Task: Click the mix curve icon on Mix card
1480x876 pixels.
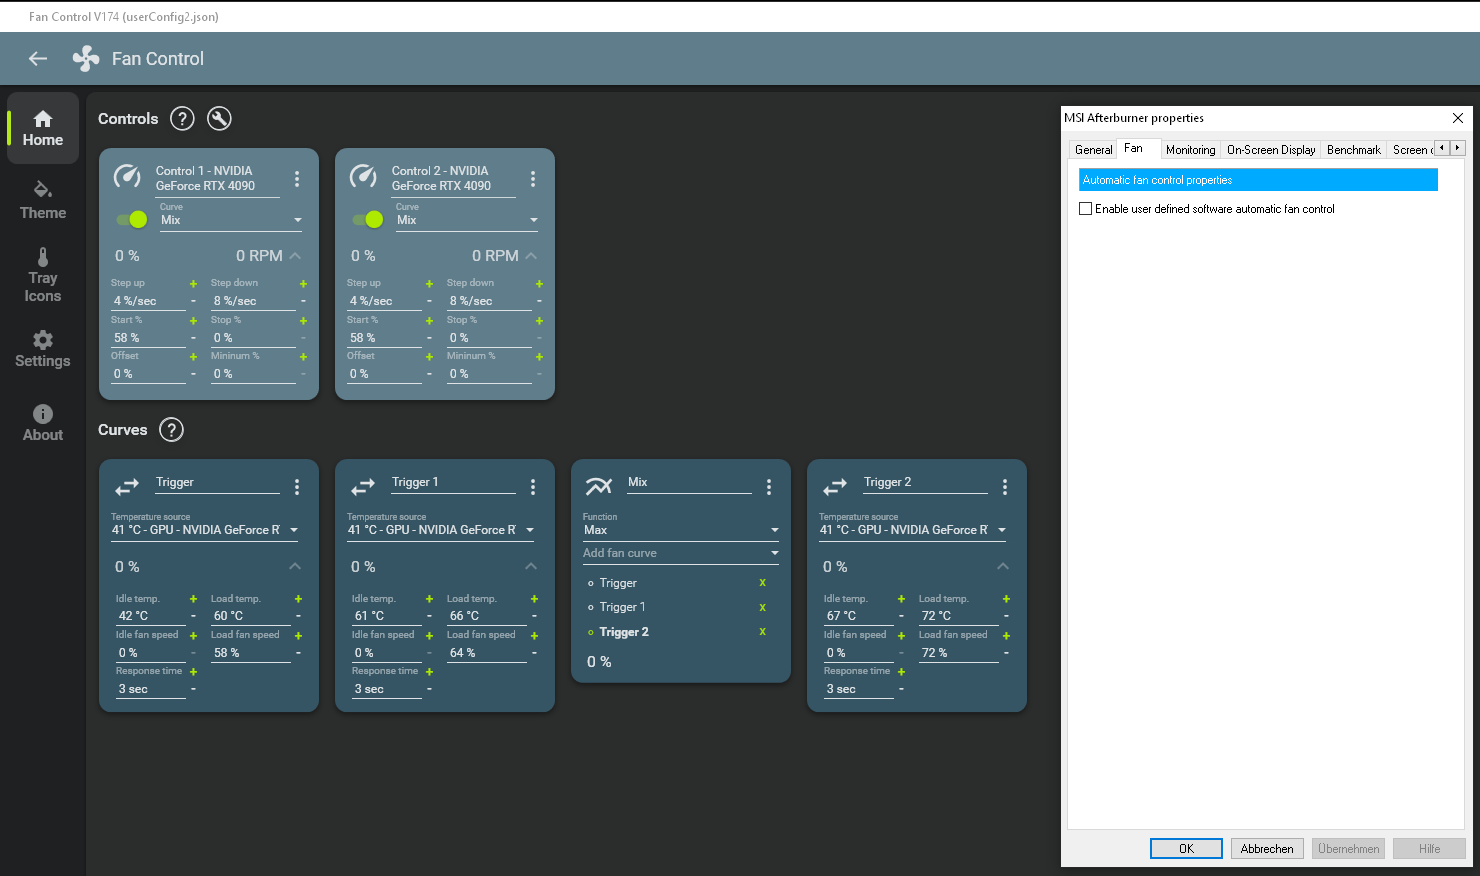Action: click(x=598, y=487)
